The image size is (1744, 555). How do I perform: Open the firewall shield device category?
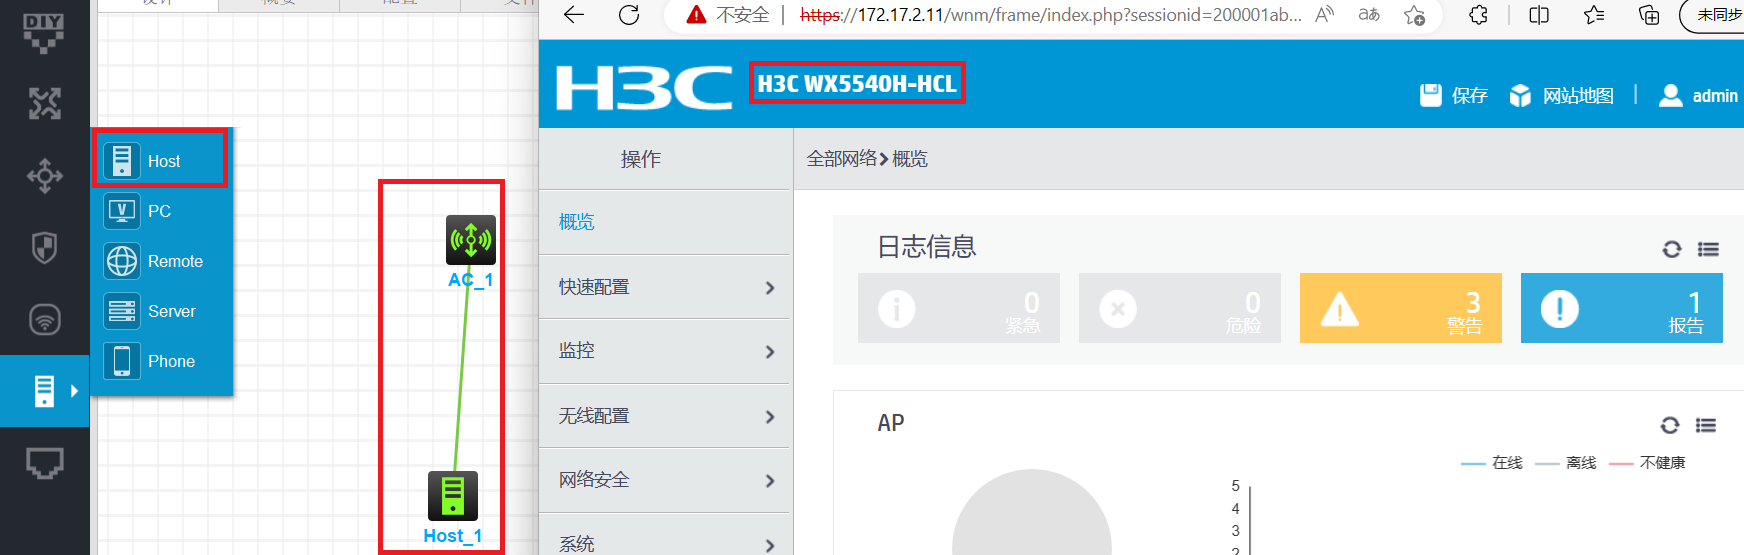tap(44, 247)
